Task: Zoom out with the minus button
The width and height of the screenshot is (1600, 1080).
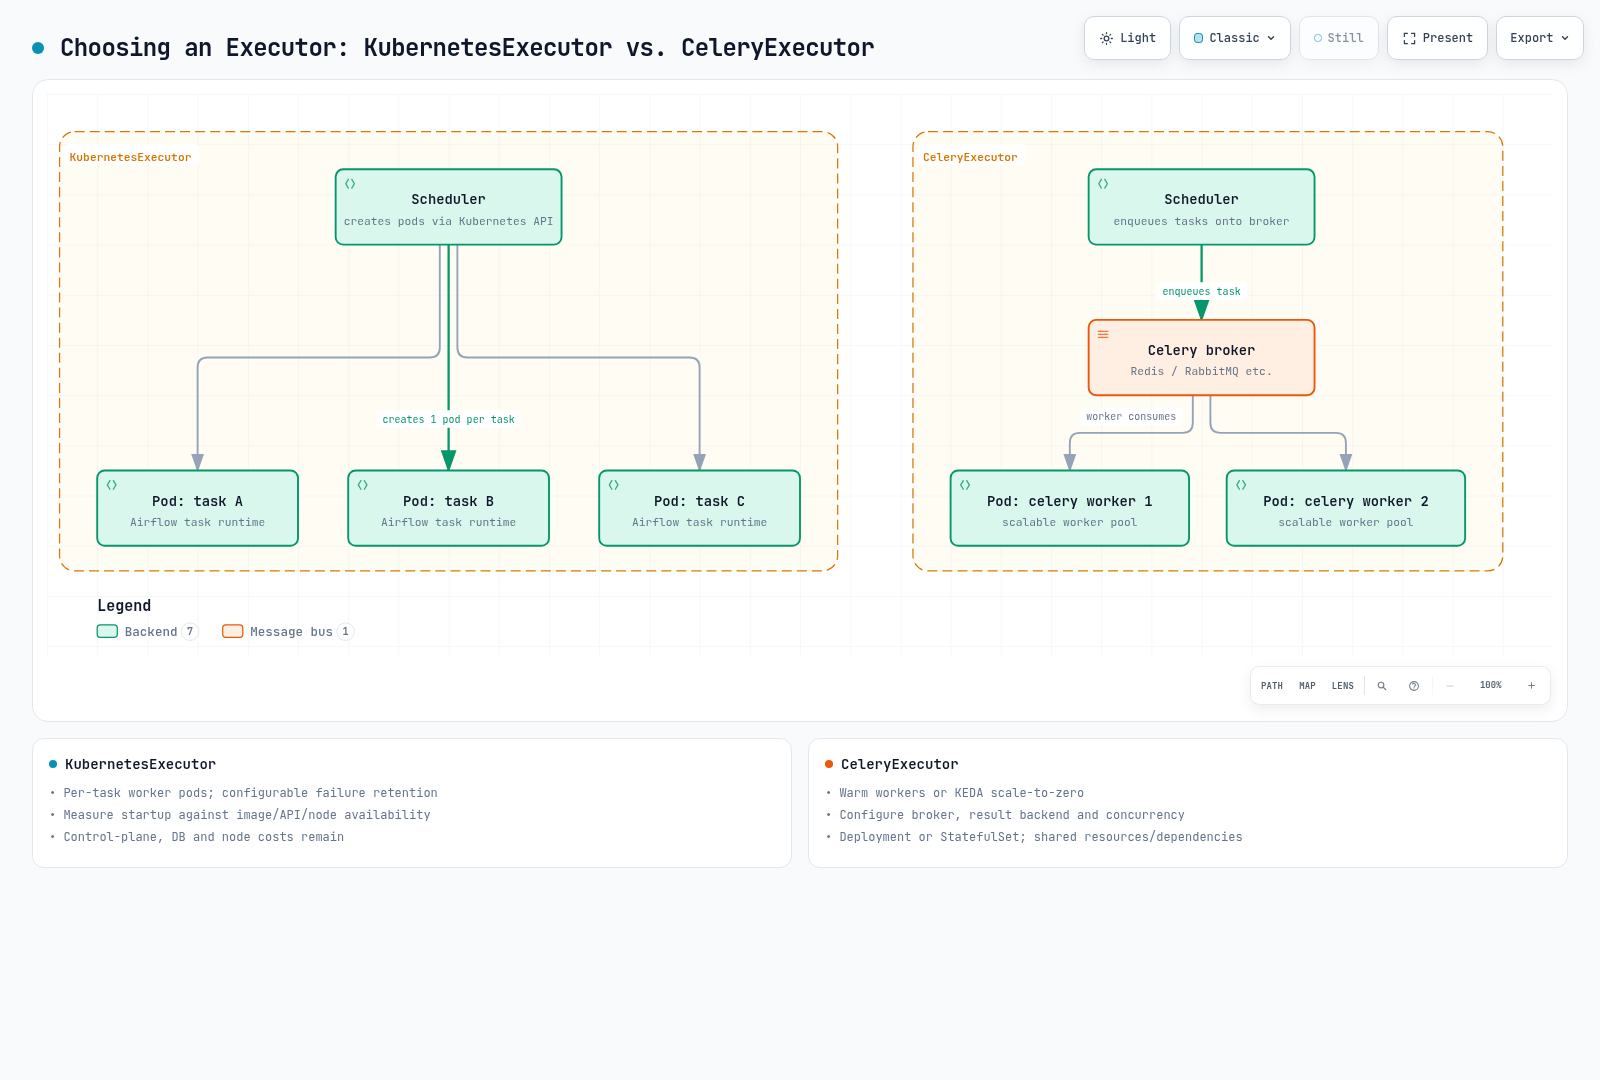Action: tap(1450, 686)
